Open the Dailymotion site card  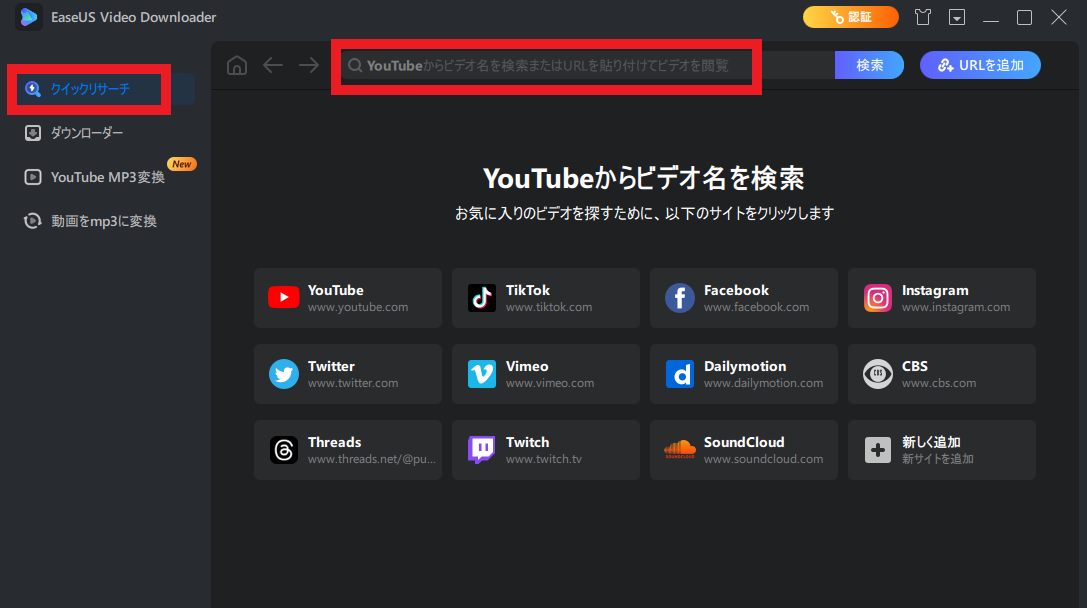tap(744, 374)
